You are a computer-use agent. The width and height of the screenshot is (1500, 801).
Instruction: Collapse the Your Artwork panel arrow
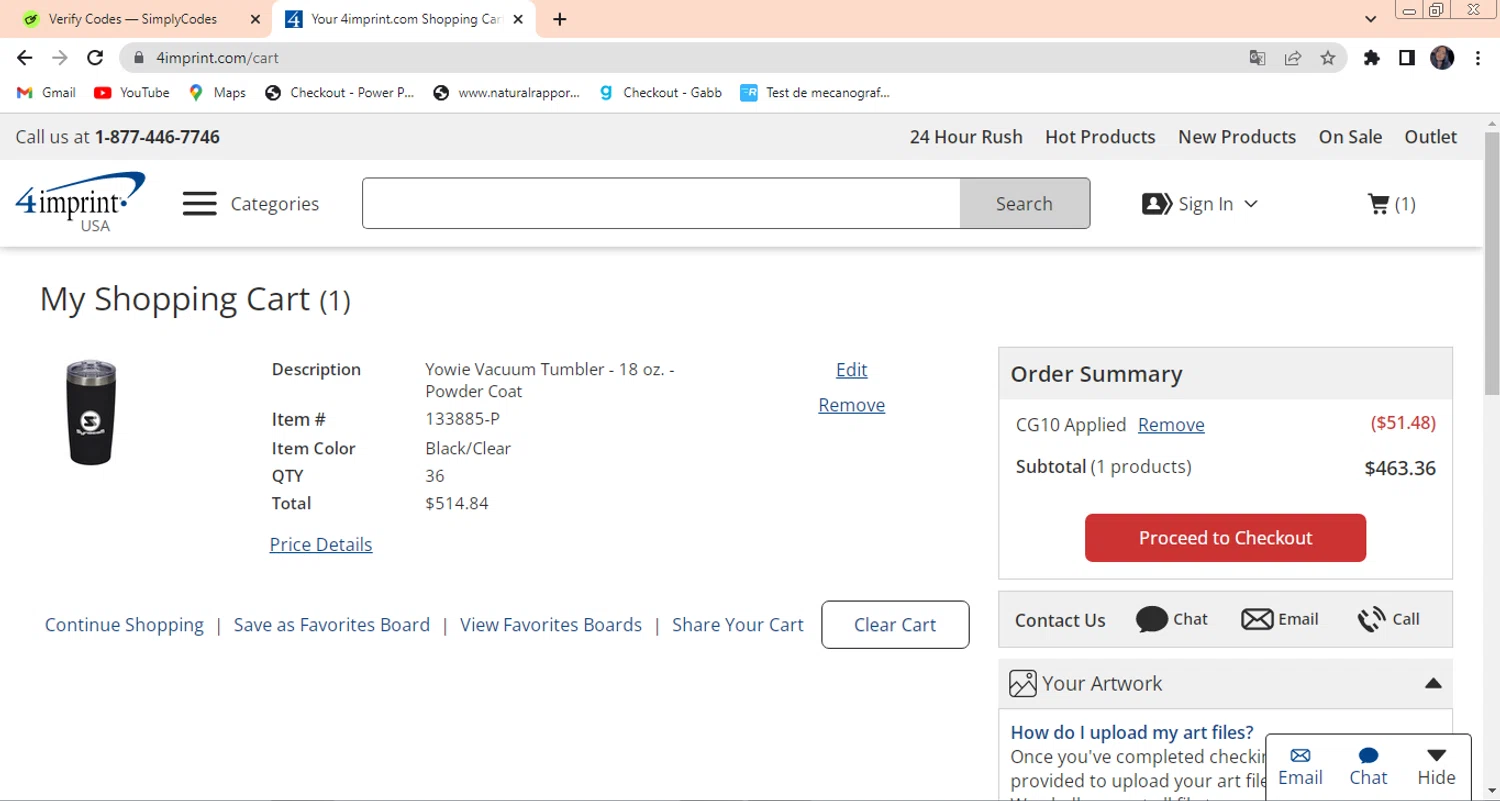(x=1433, y=684)
